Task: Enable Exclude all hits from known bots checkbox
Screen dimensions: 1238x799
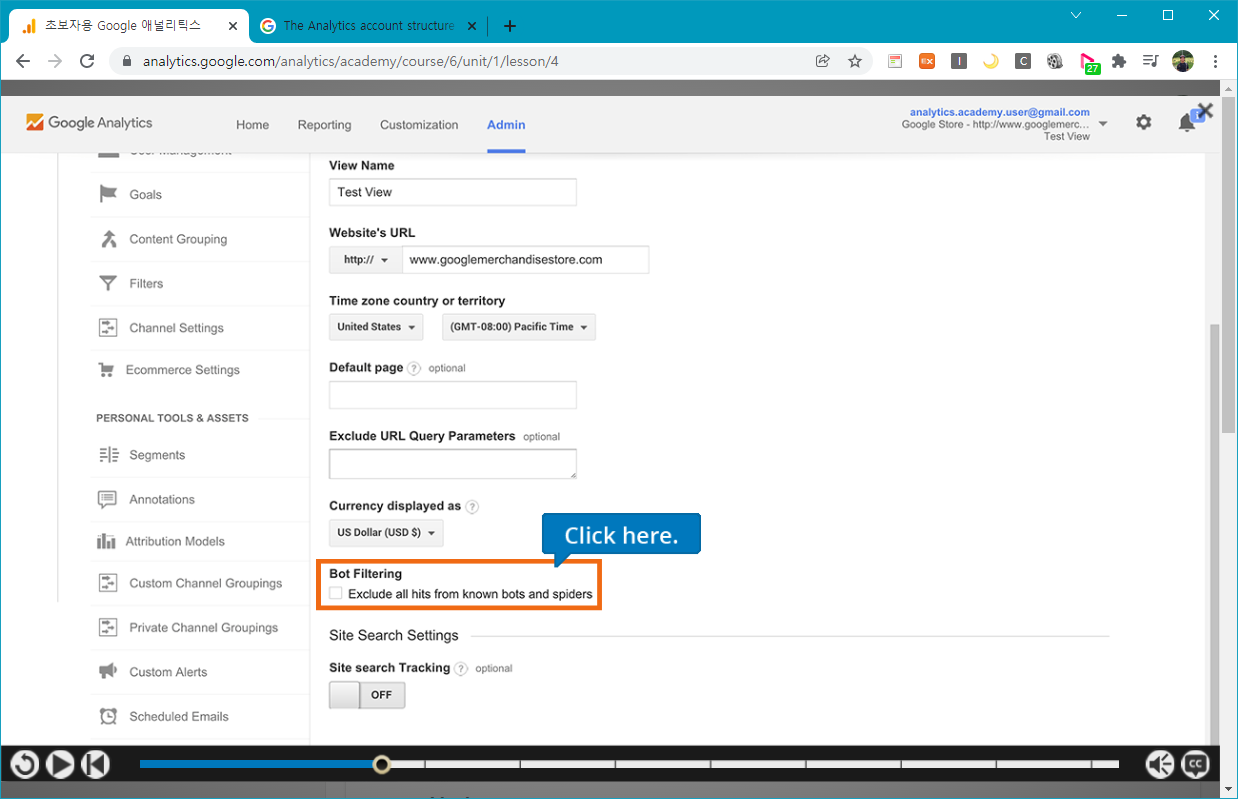Action: click(x=336, y=594)
